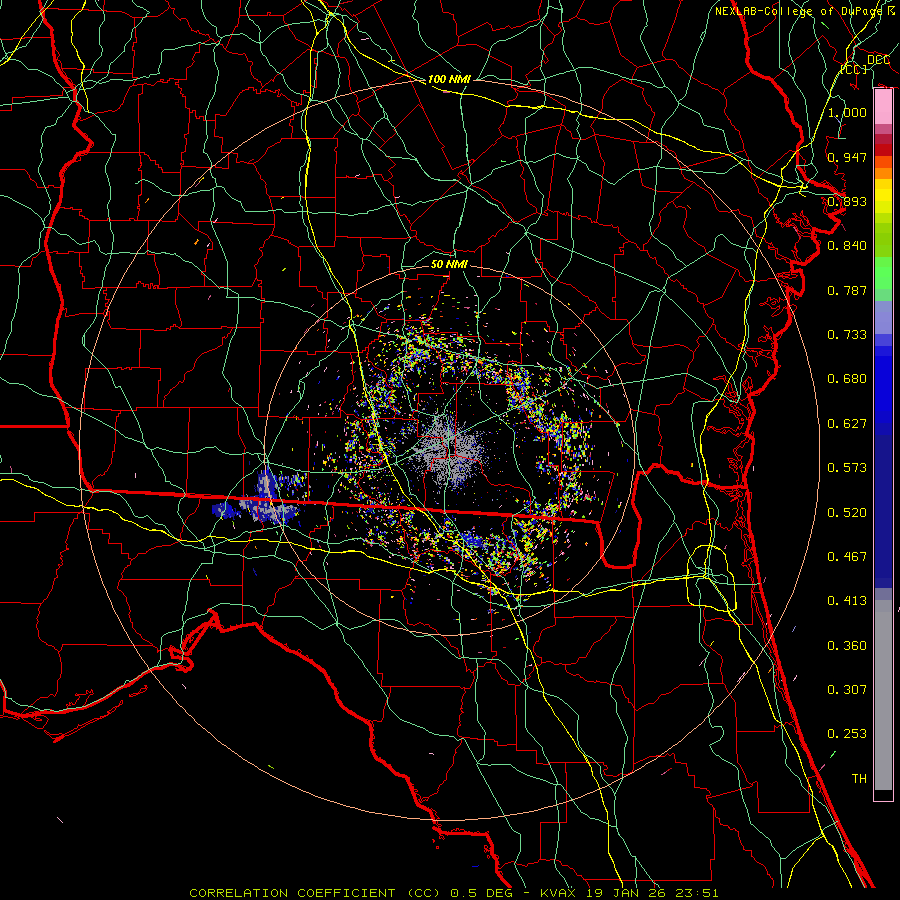
Task: Click the TH label on the legend
Action: (858, 778)
